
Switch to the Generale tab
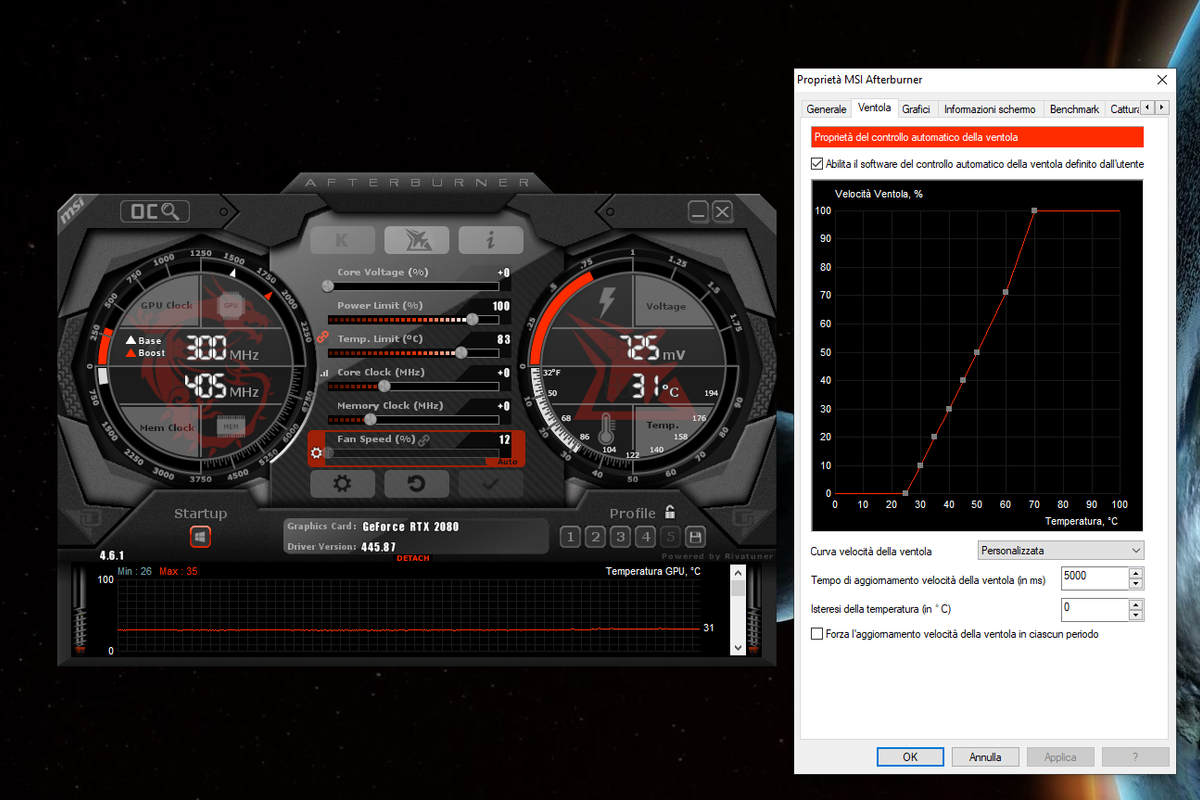(x=826, y=109)
